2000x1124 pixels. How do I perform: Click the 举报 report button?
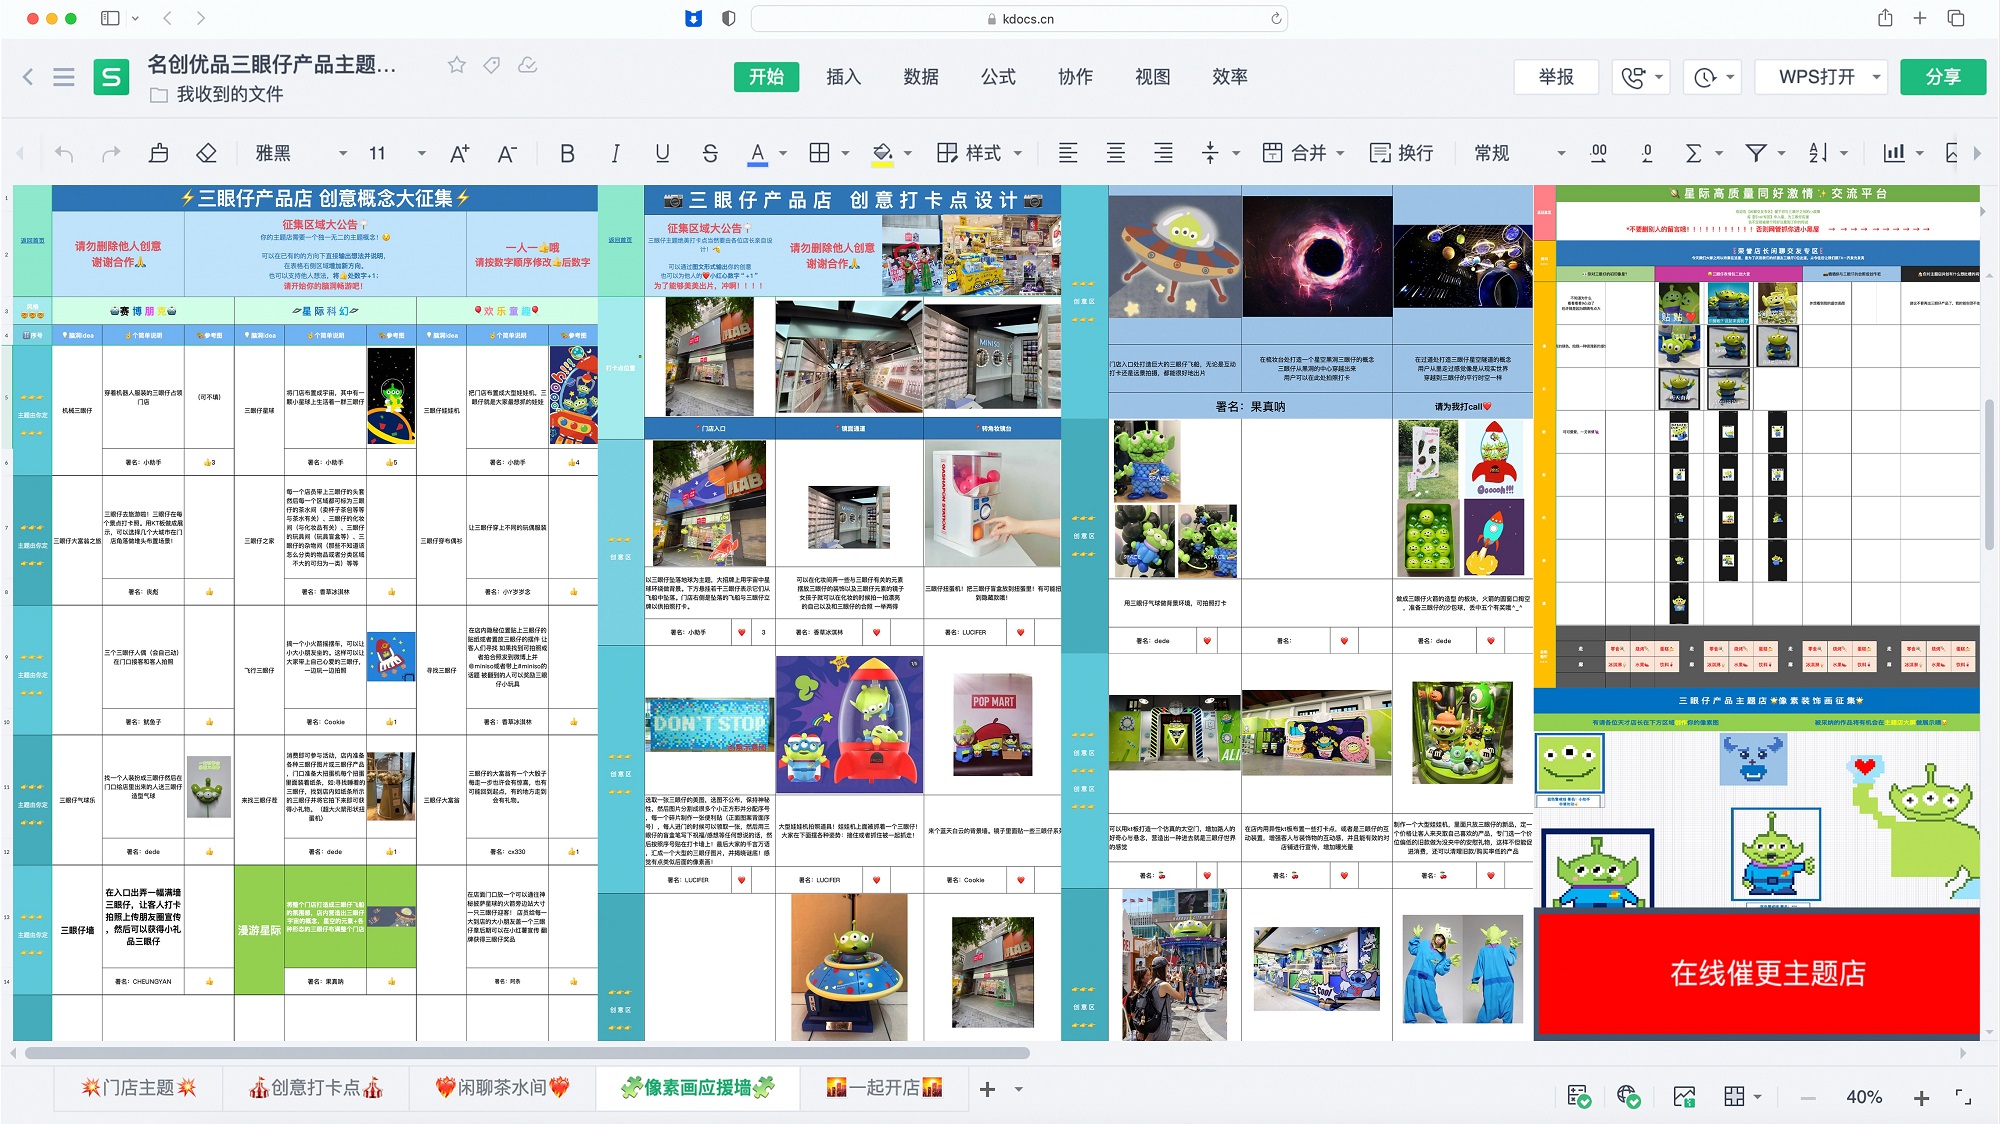1556,77
